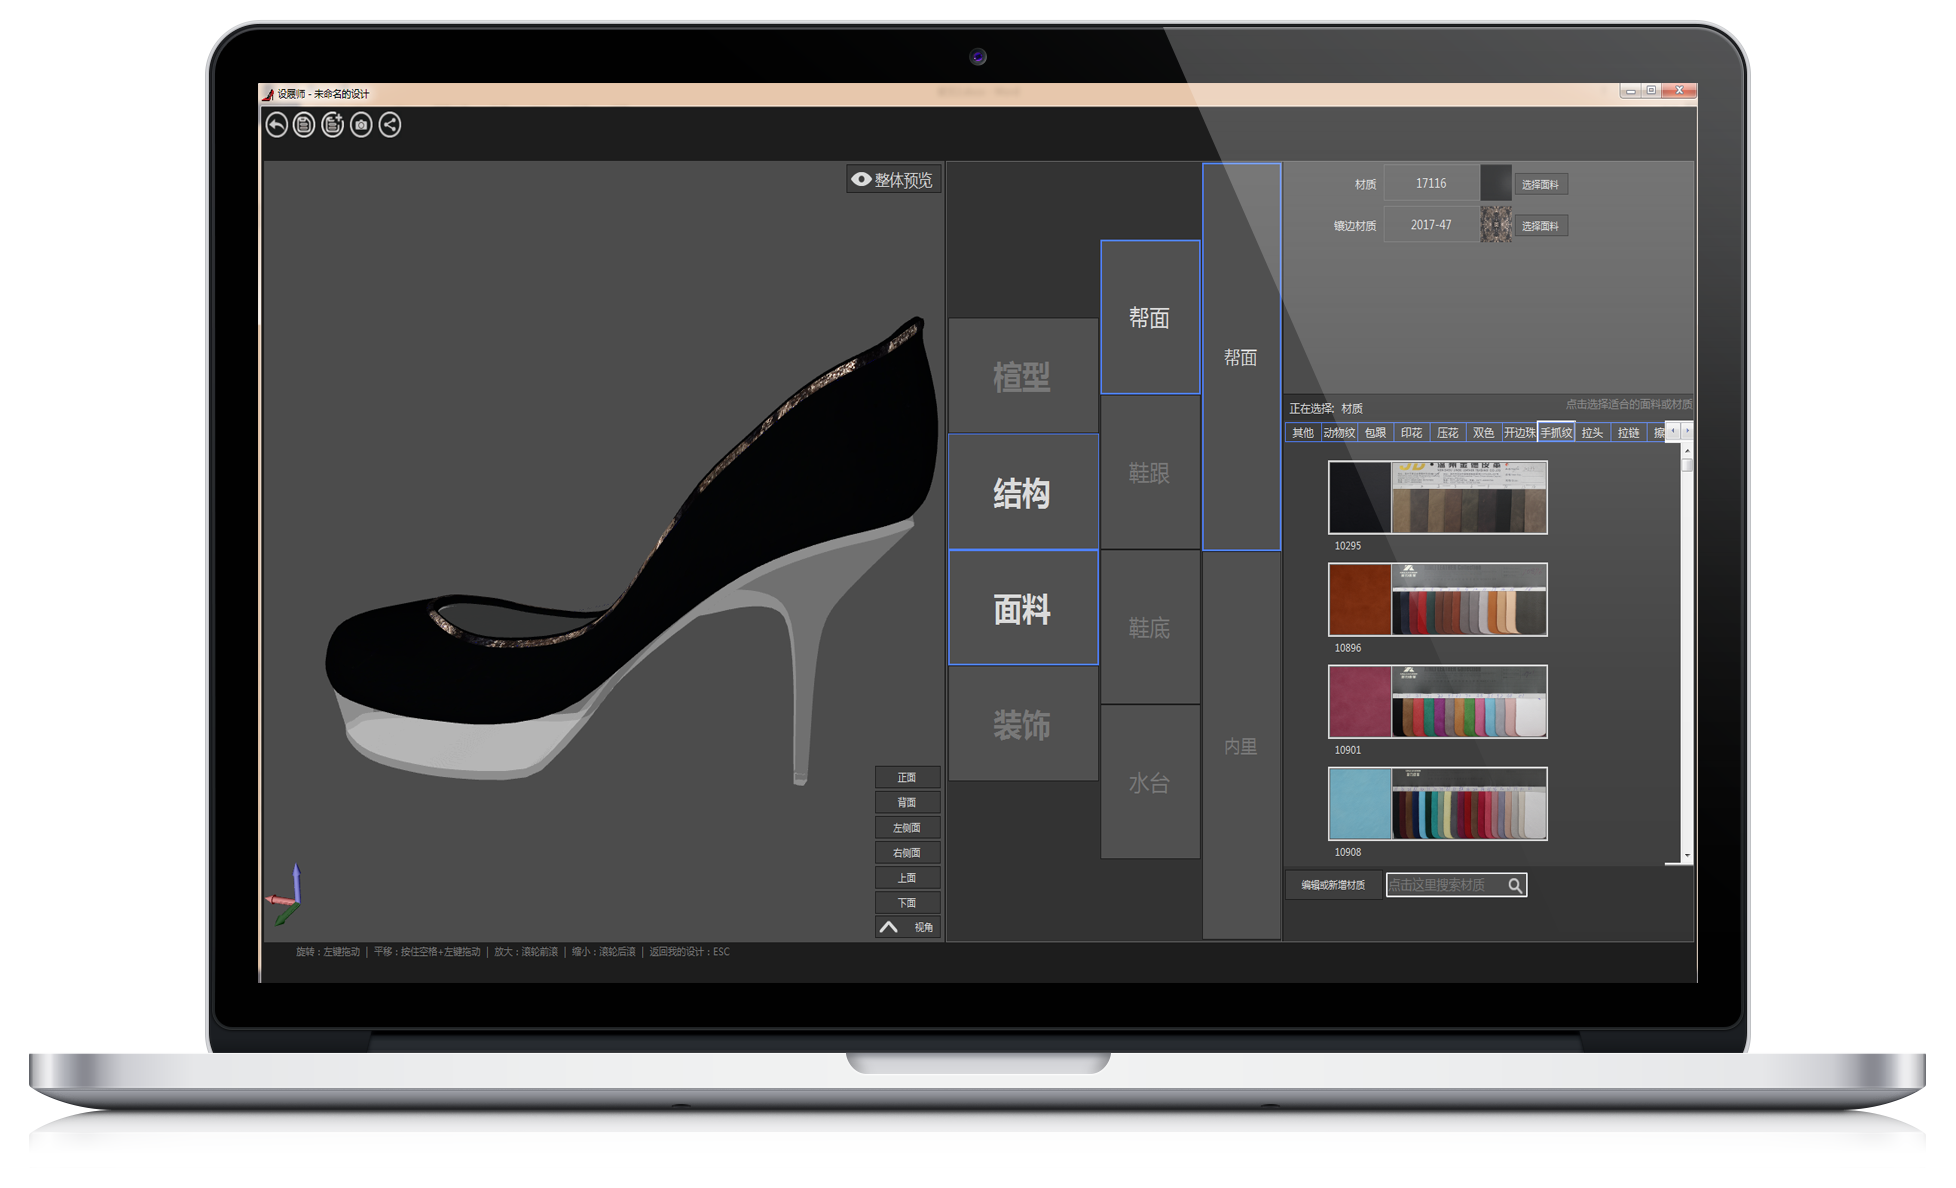Switch to 下面 bottom view
The height and width of the screenshot is (1188, 1956).
click(x=907, y=902)
